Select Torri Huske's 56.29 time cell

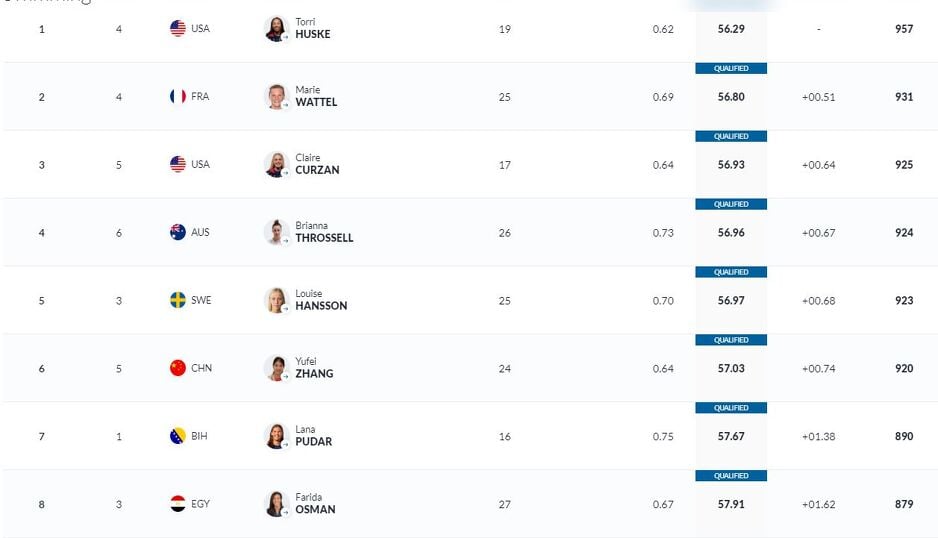tap(731, 29)
